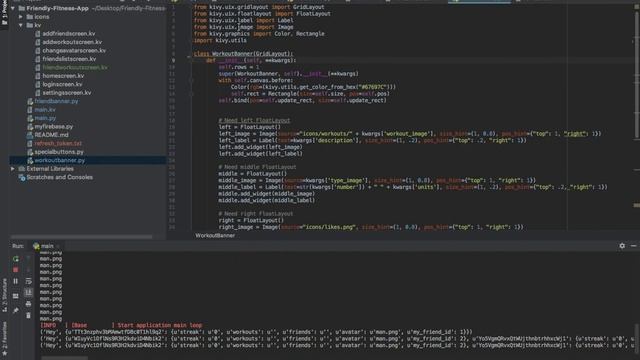Select friendbanner.py in project tree
This screenshot has height=360, width=640.
(56, 101)
